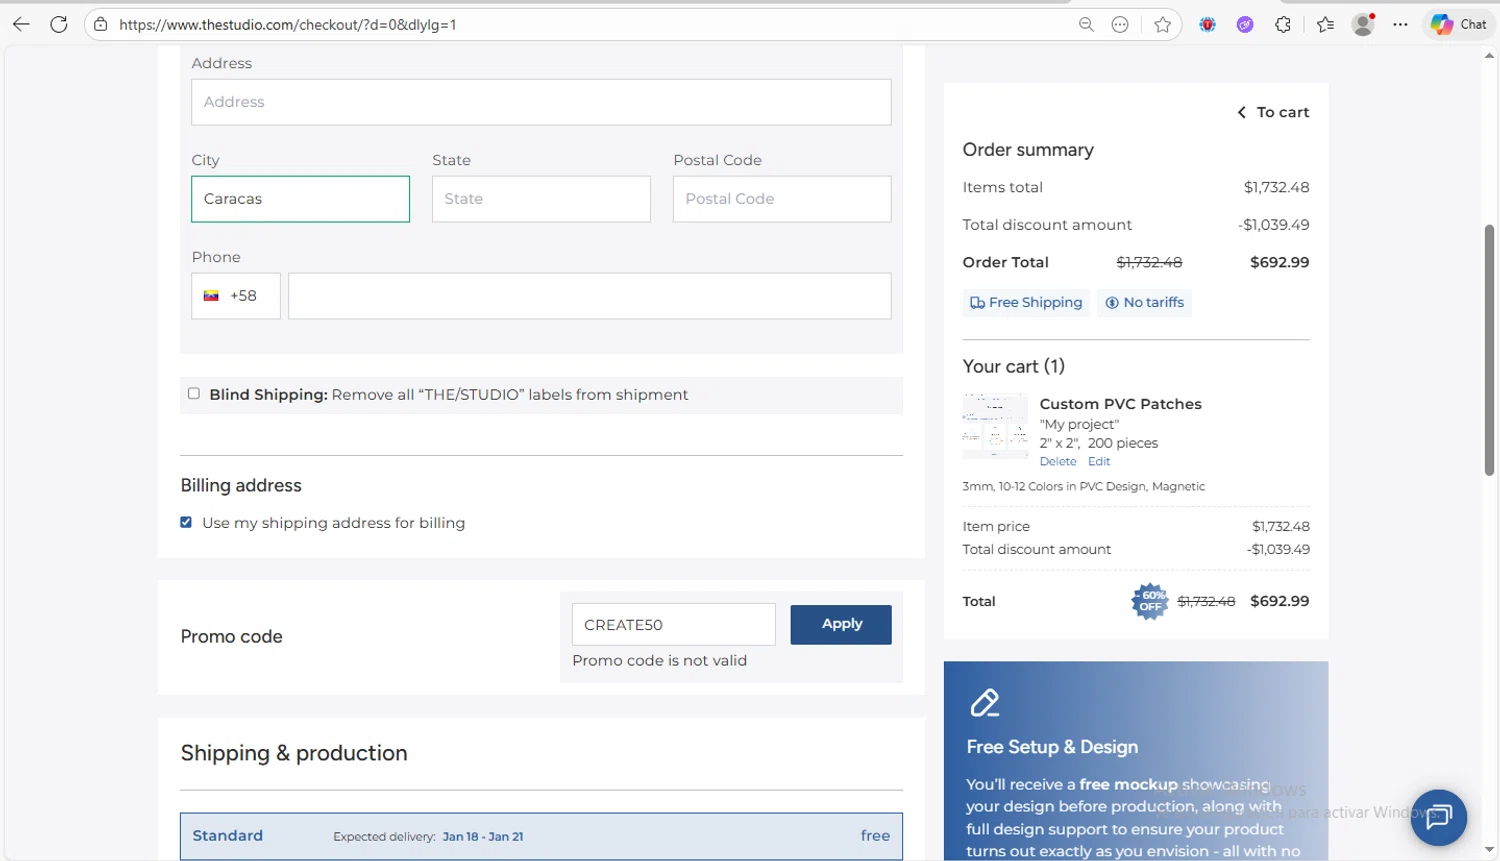Image resolution: width=1500 pixels, height=861 pixels.
Task: Add page to favorites star icon
Action: (1162, 24)
